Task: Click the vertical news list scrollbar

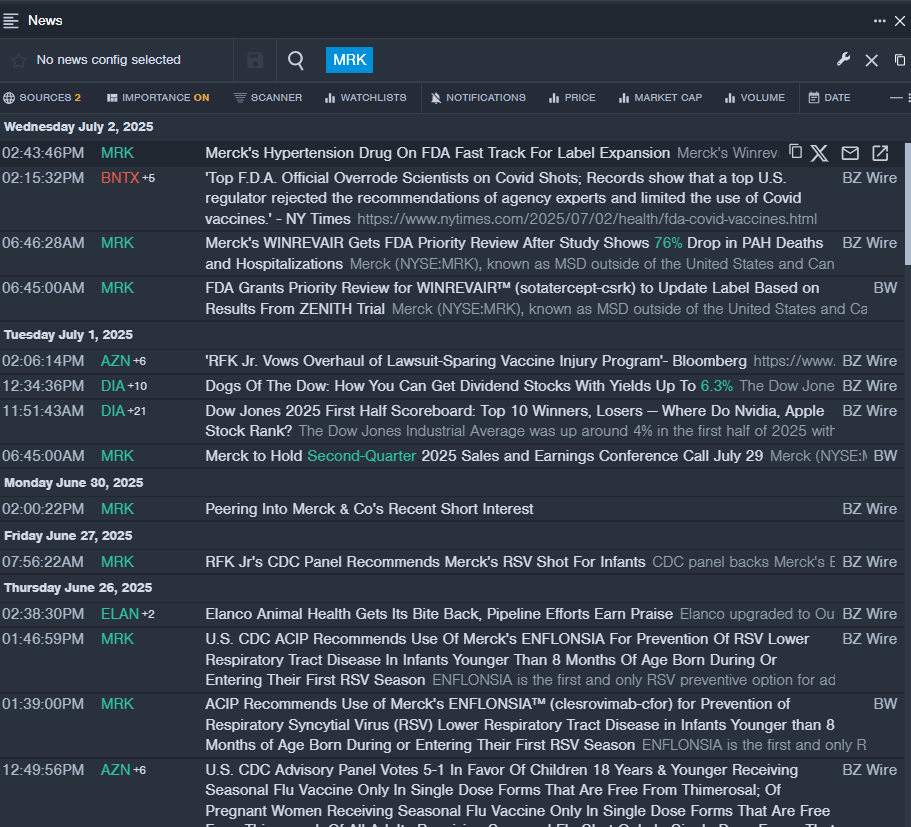Action: click(x=908, y=203)
